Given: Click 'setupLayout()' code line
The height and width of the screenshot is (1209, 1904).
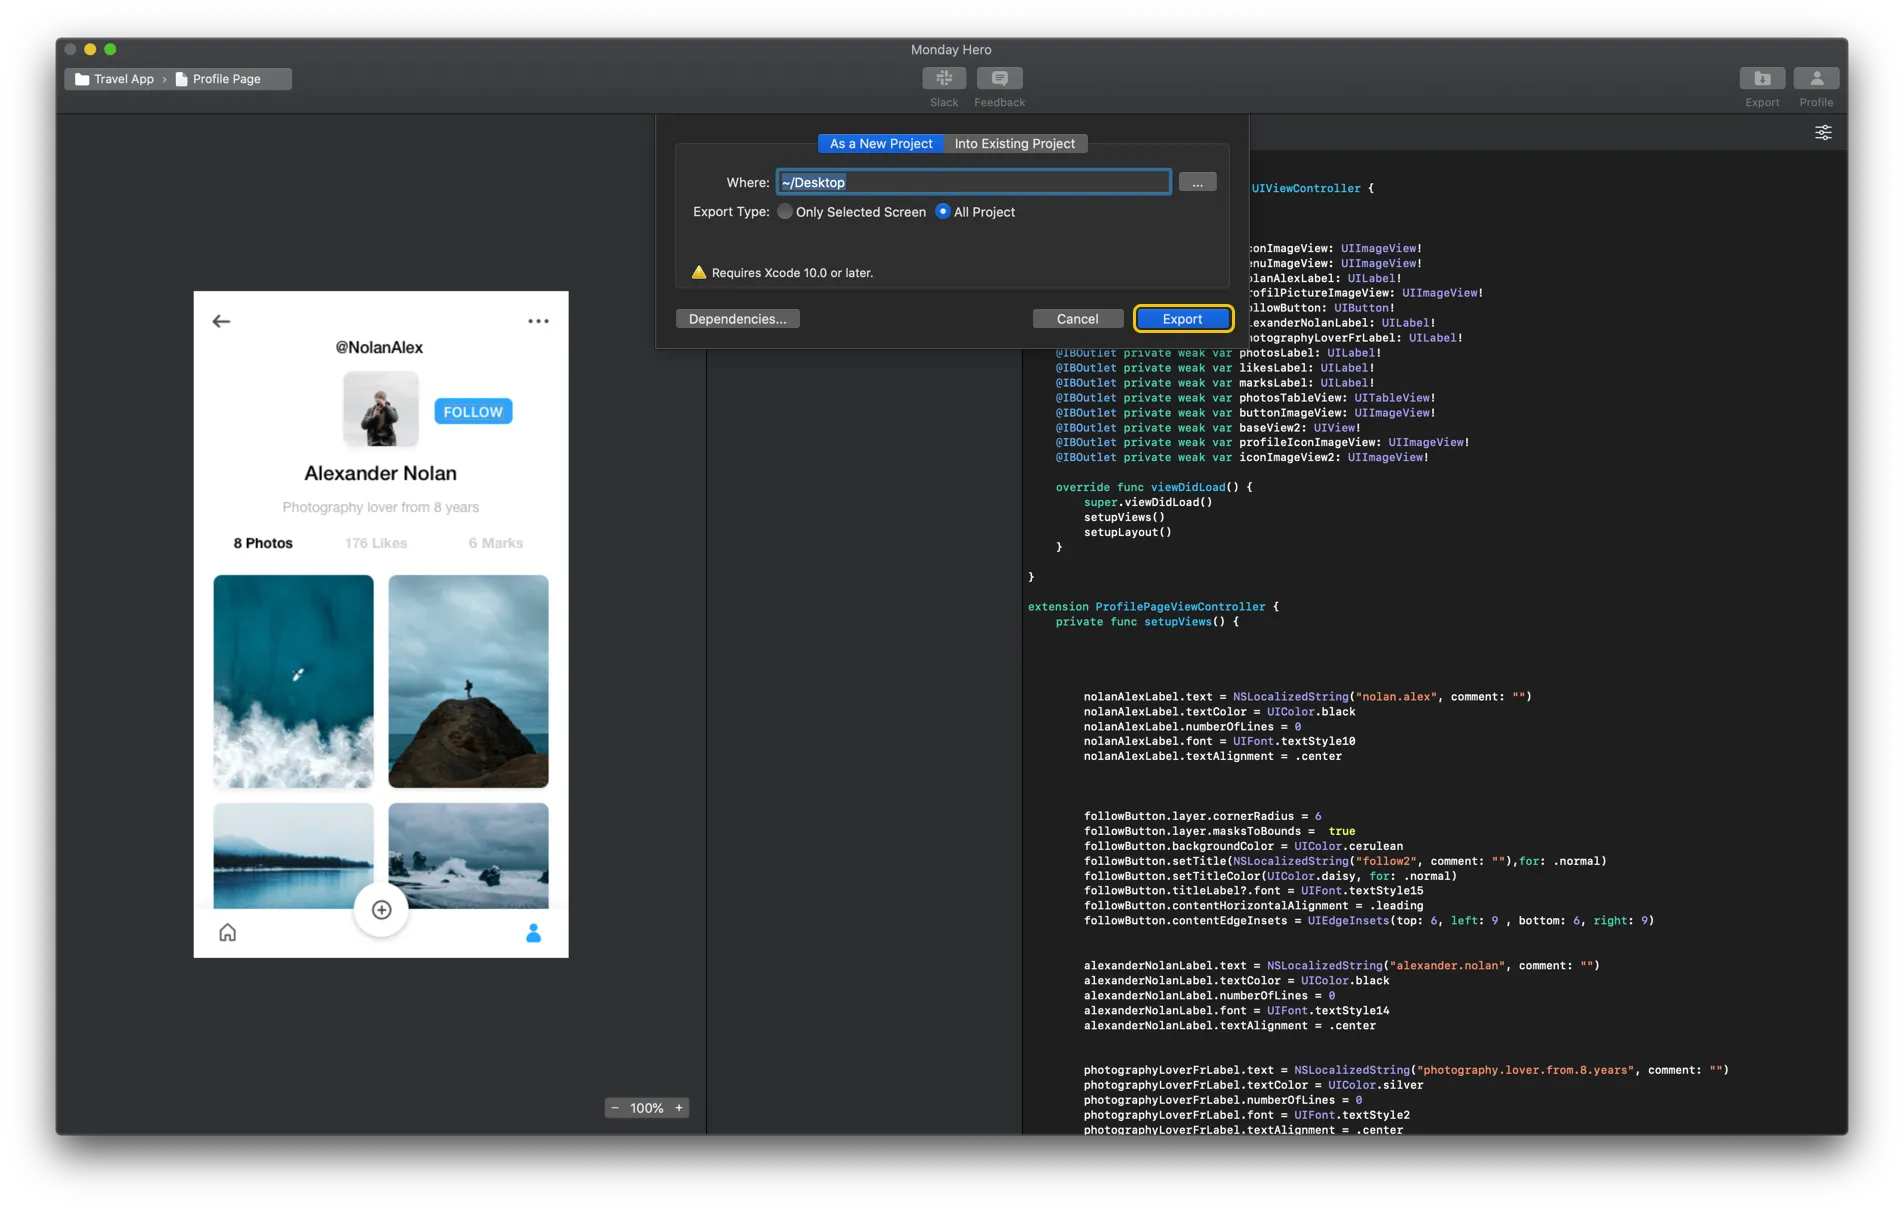Looking at the screenshot, I should (x=1127, y=532).
